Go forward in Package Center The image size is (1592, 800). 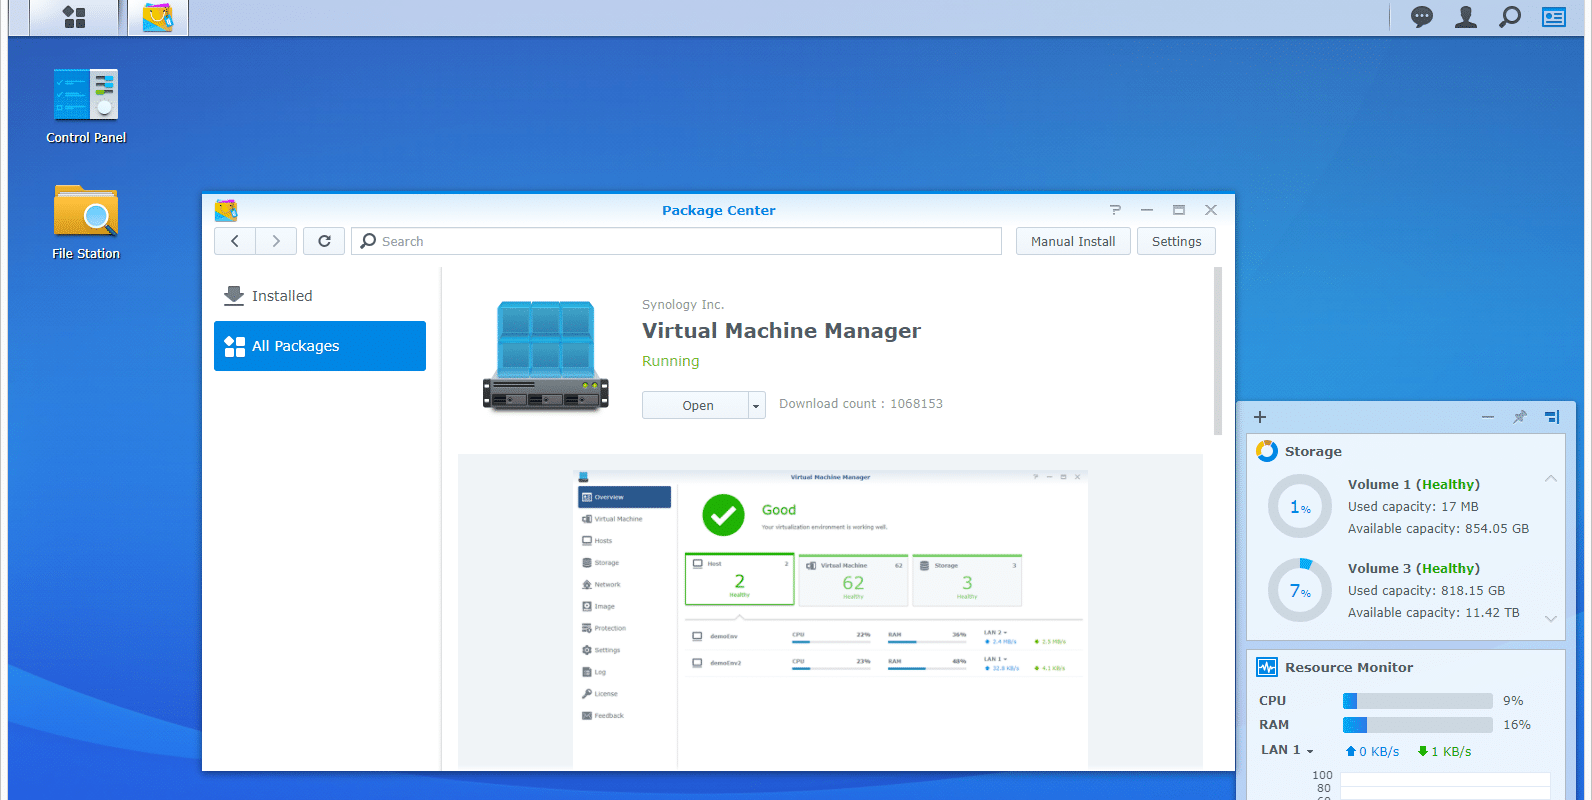coord(276,241)
